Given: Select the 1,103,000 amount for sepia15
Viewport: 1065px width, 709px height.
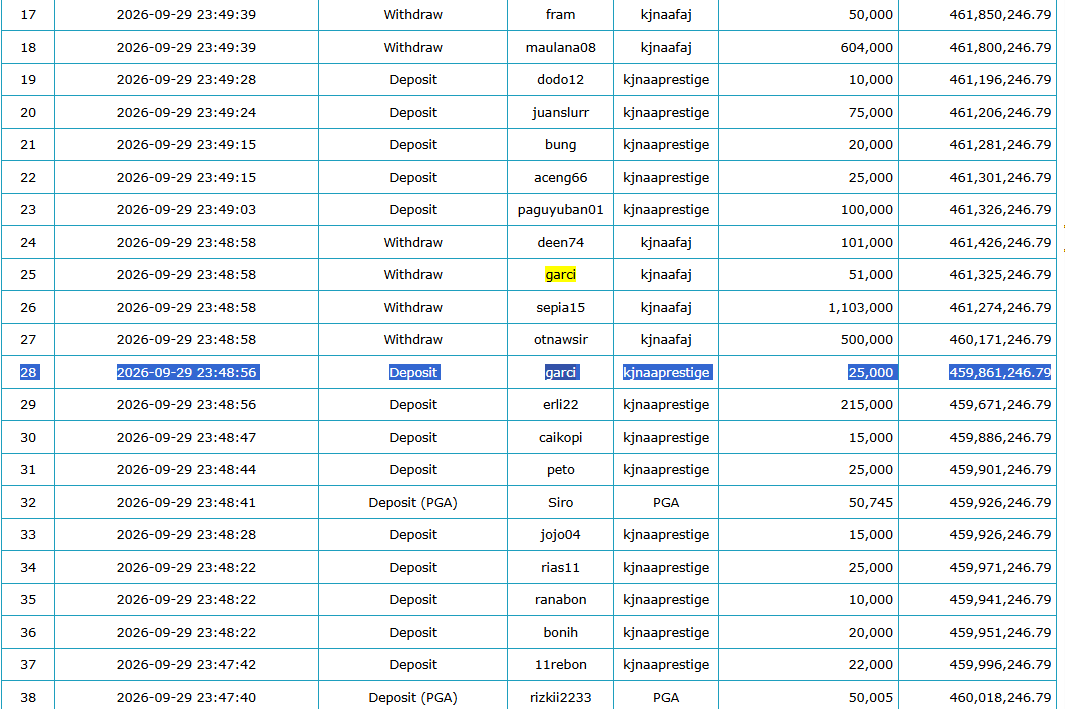Looking at the screenshot, I should coord(860,308).
